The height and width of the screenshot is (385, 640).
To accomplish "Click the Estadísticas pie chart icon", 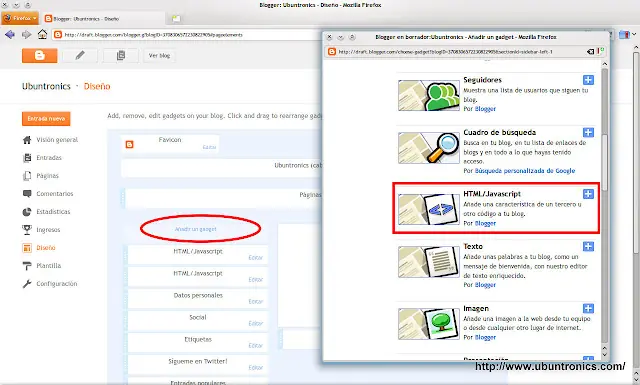I will point(27,212).
